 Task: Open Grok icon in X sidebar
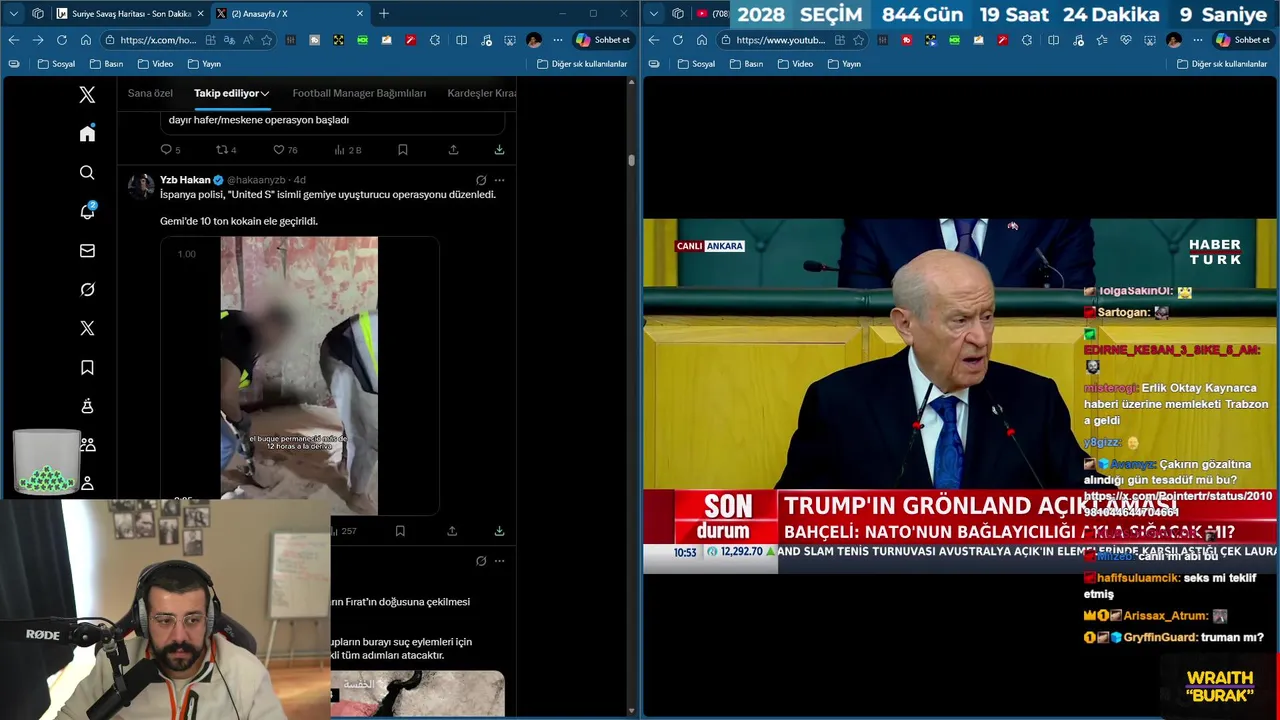pyautogui.click(x=87, y=289)
